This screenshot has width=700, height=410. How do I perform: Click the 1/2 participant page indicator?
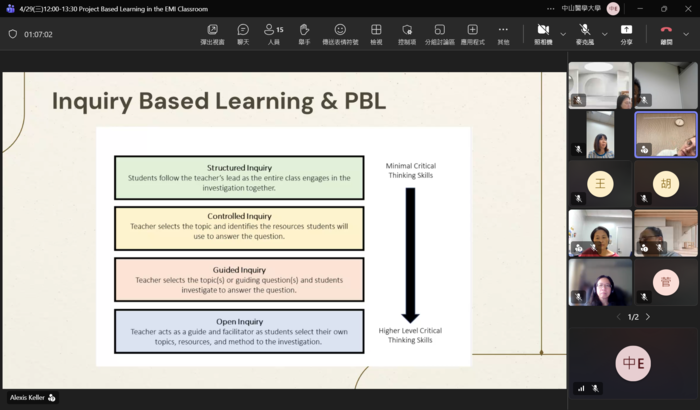633,317
